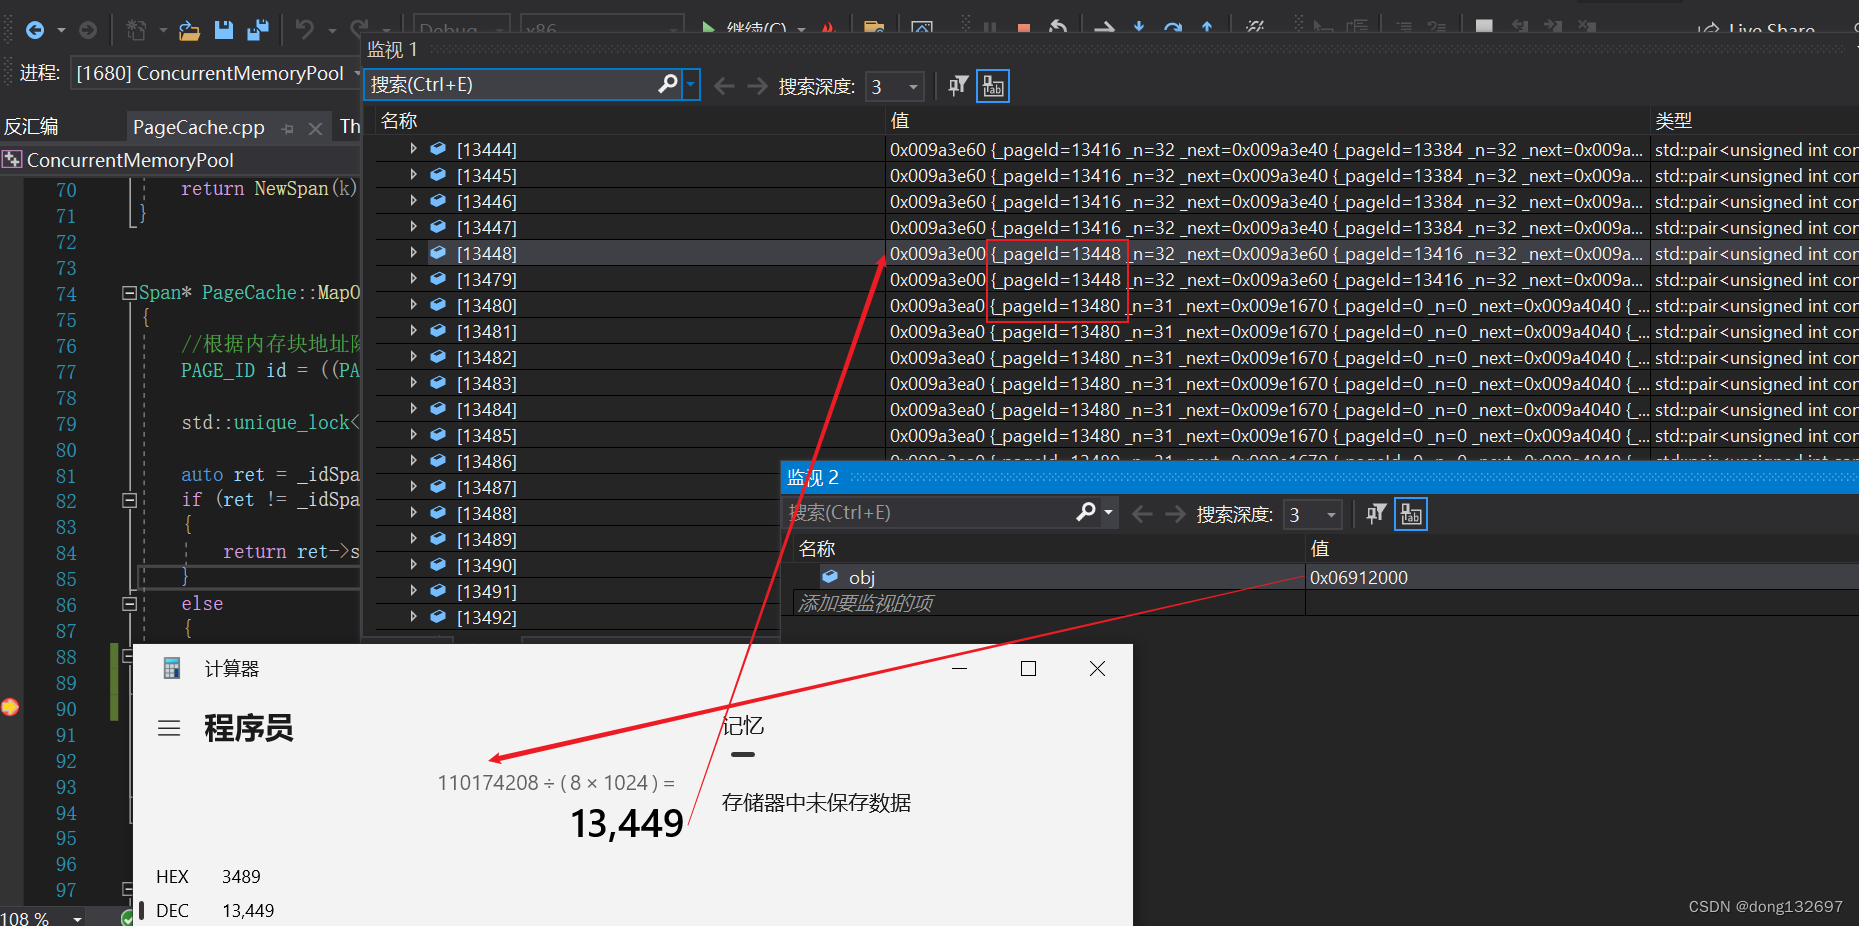
Task: Click the Step Over curved-arrow icon
Action: (x=1173, y=29)
